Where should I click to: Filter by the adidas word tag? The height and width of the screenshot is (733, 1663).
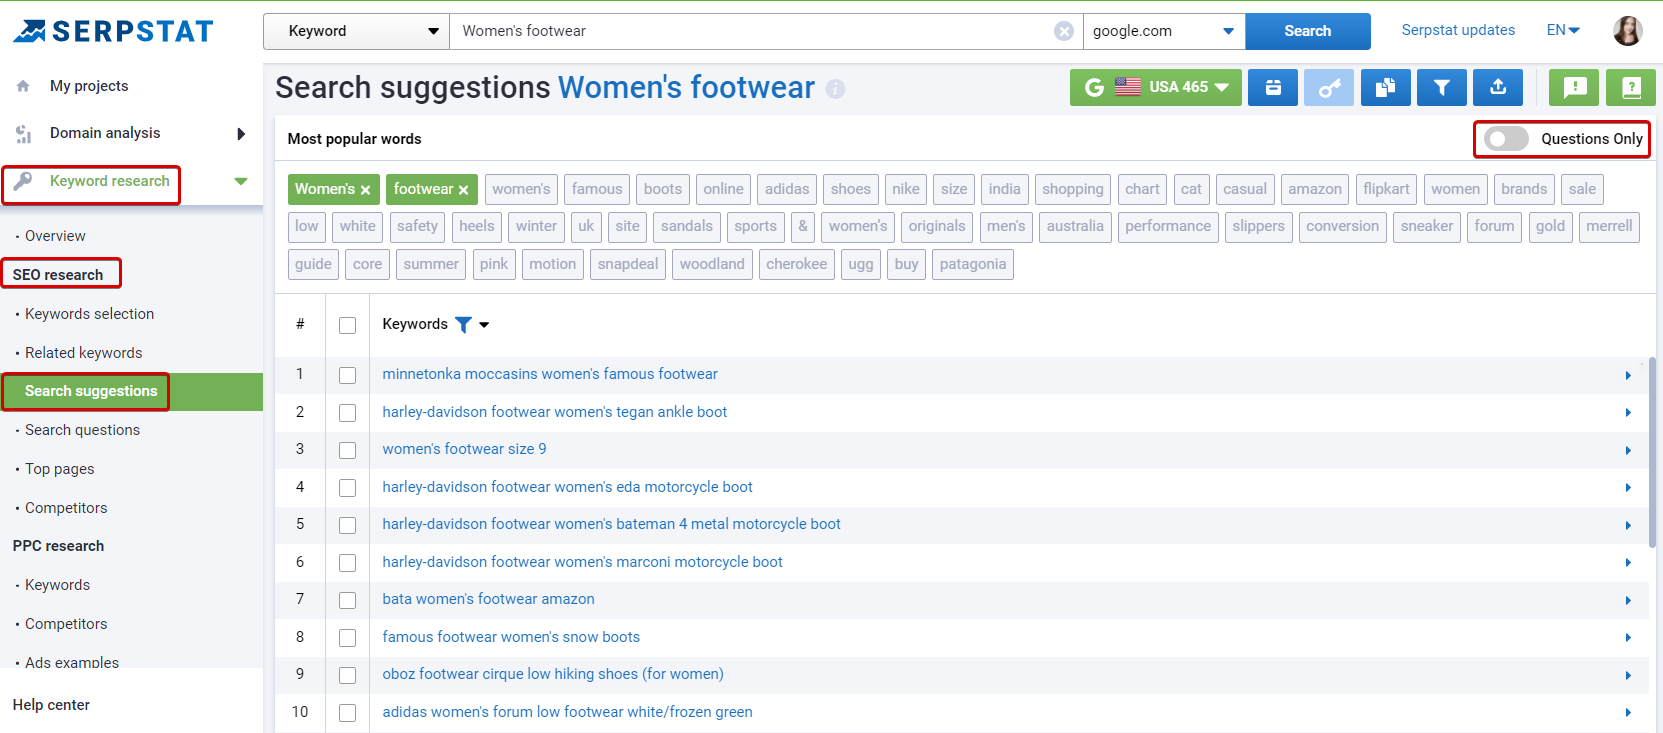click(x=787, y=189)
